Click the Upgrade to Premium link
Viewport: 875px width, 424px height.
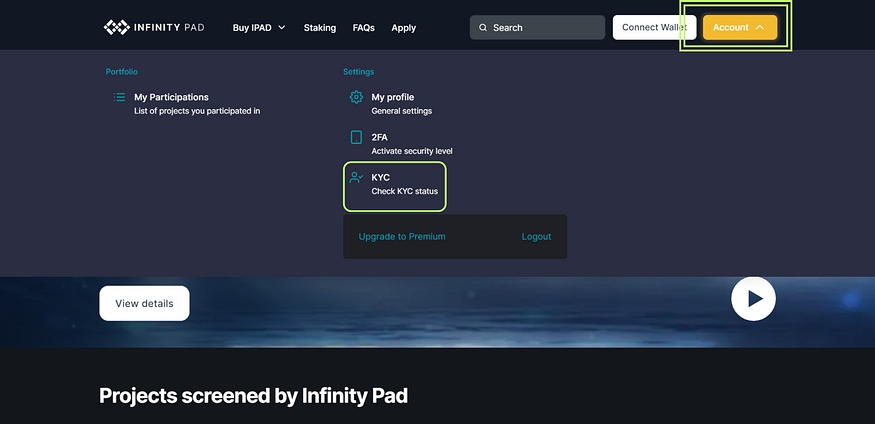[402, 237]
